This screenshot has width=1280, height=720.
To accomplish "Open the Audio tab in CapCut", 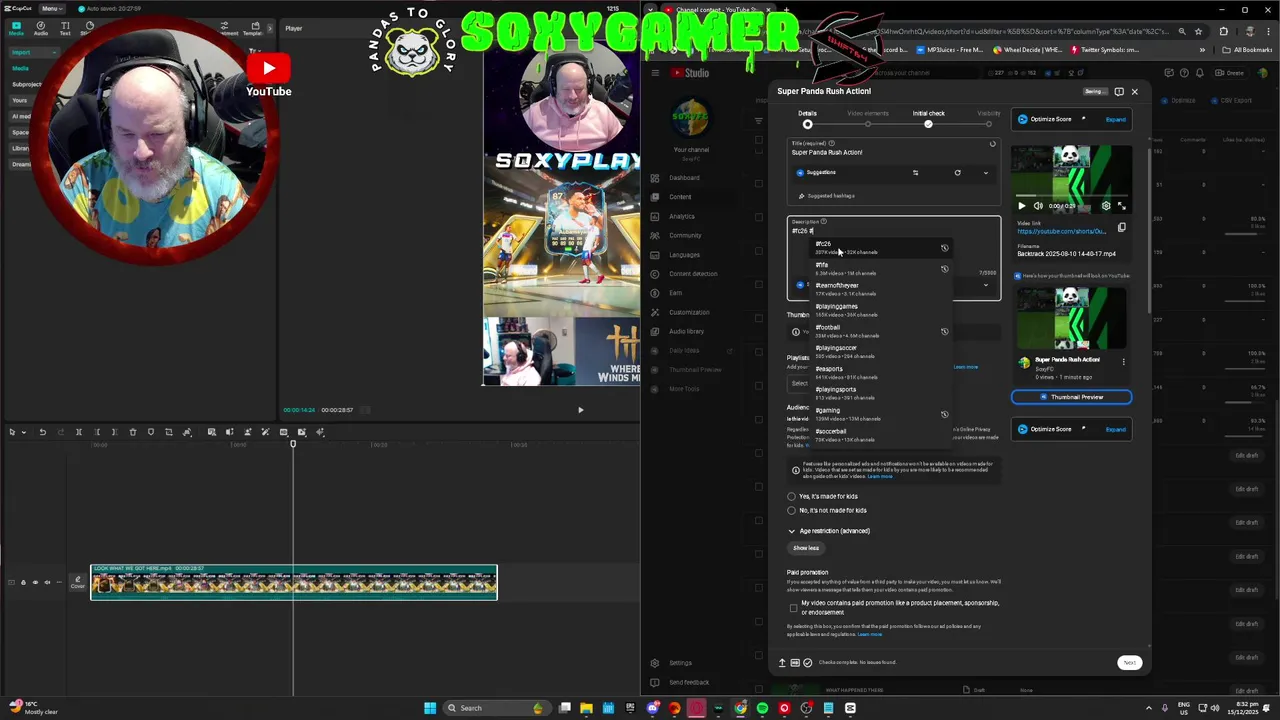I will pos(40,28).
